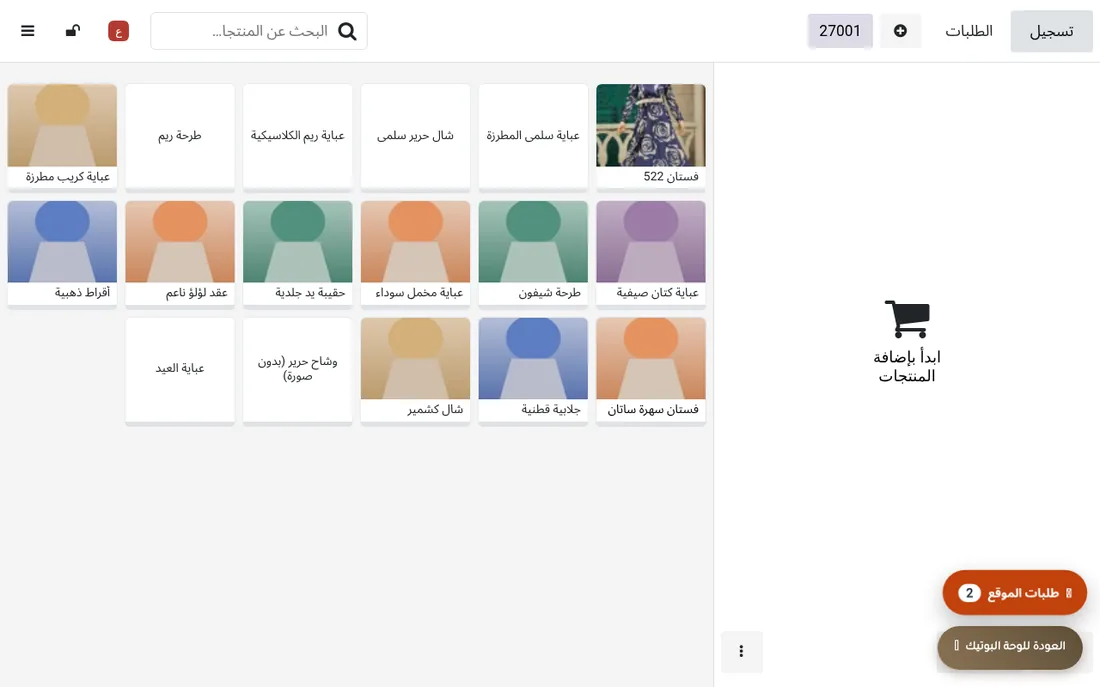
Task: Focus the product search field
Action: [x=259, y=31]
